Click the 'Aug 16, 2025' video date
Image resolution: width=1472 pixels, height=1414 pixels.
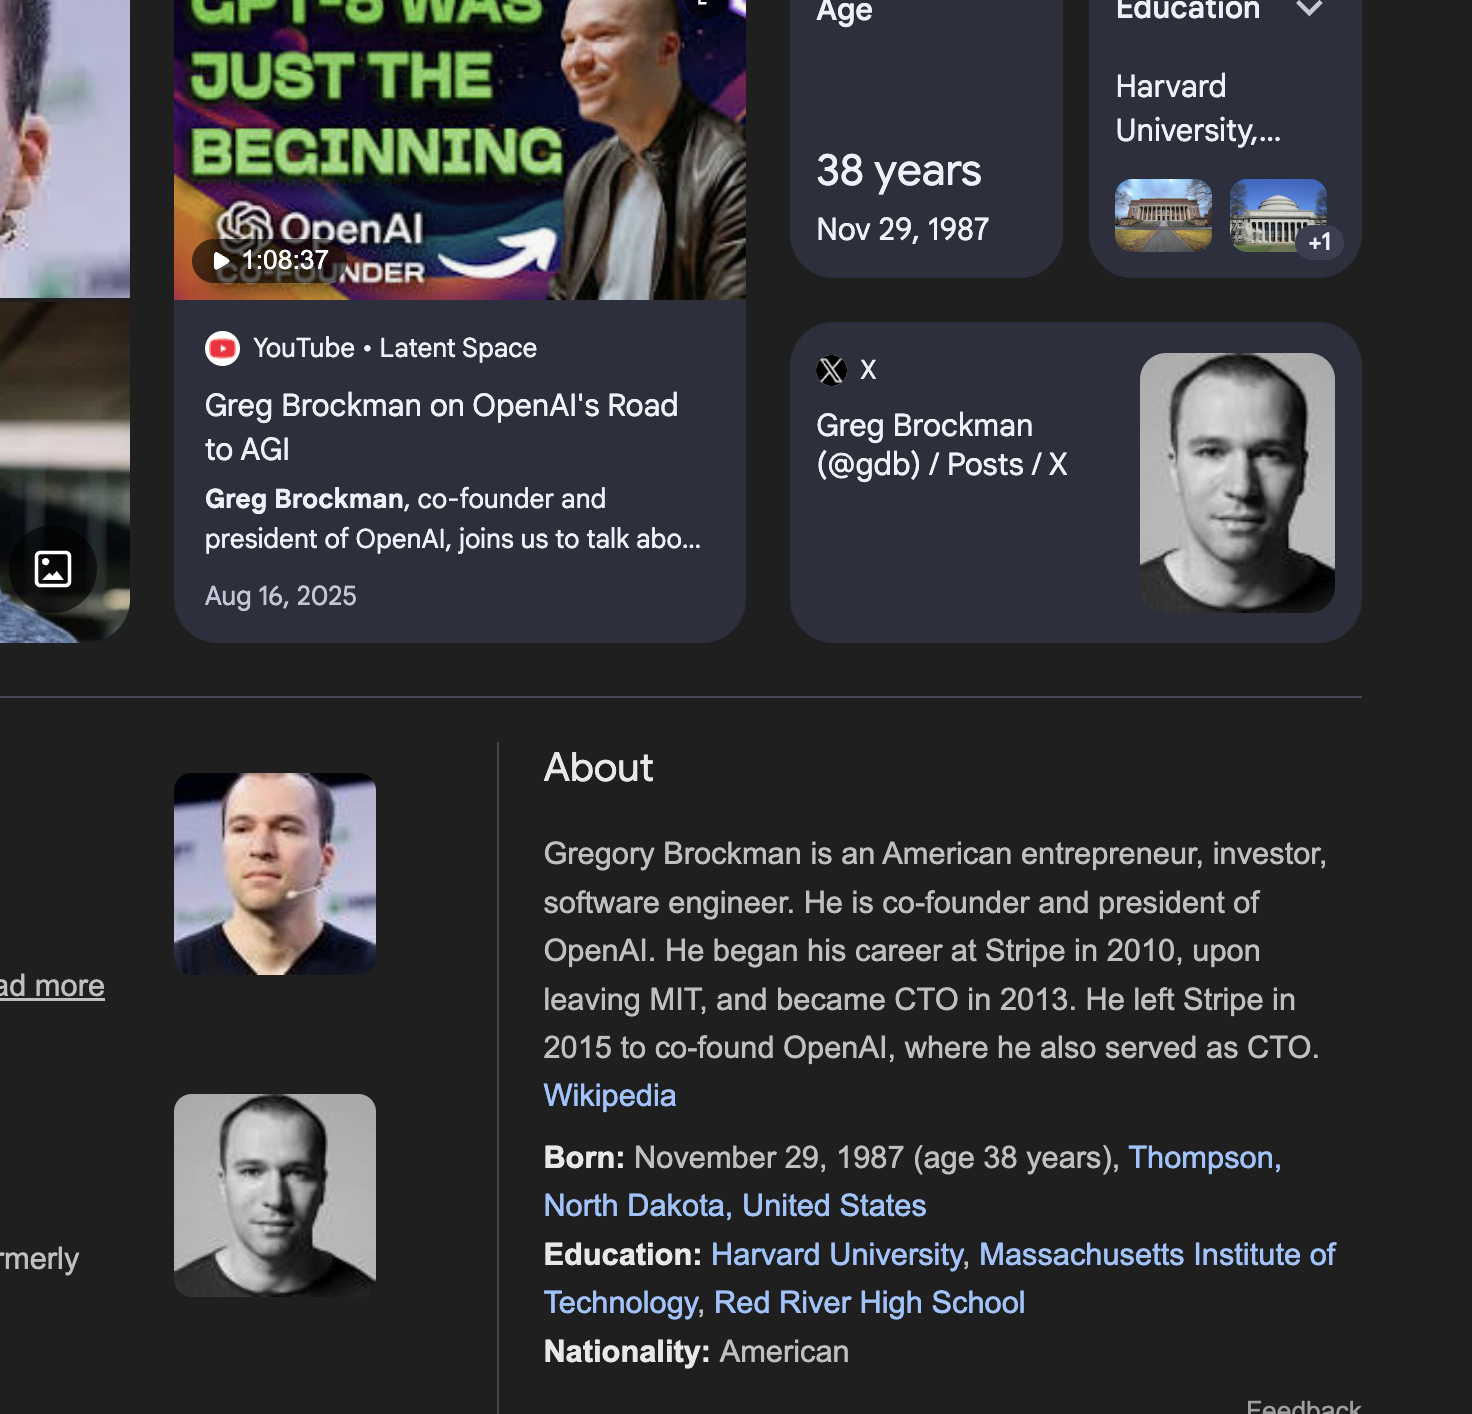click(281, 596)
